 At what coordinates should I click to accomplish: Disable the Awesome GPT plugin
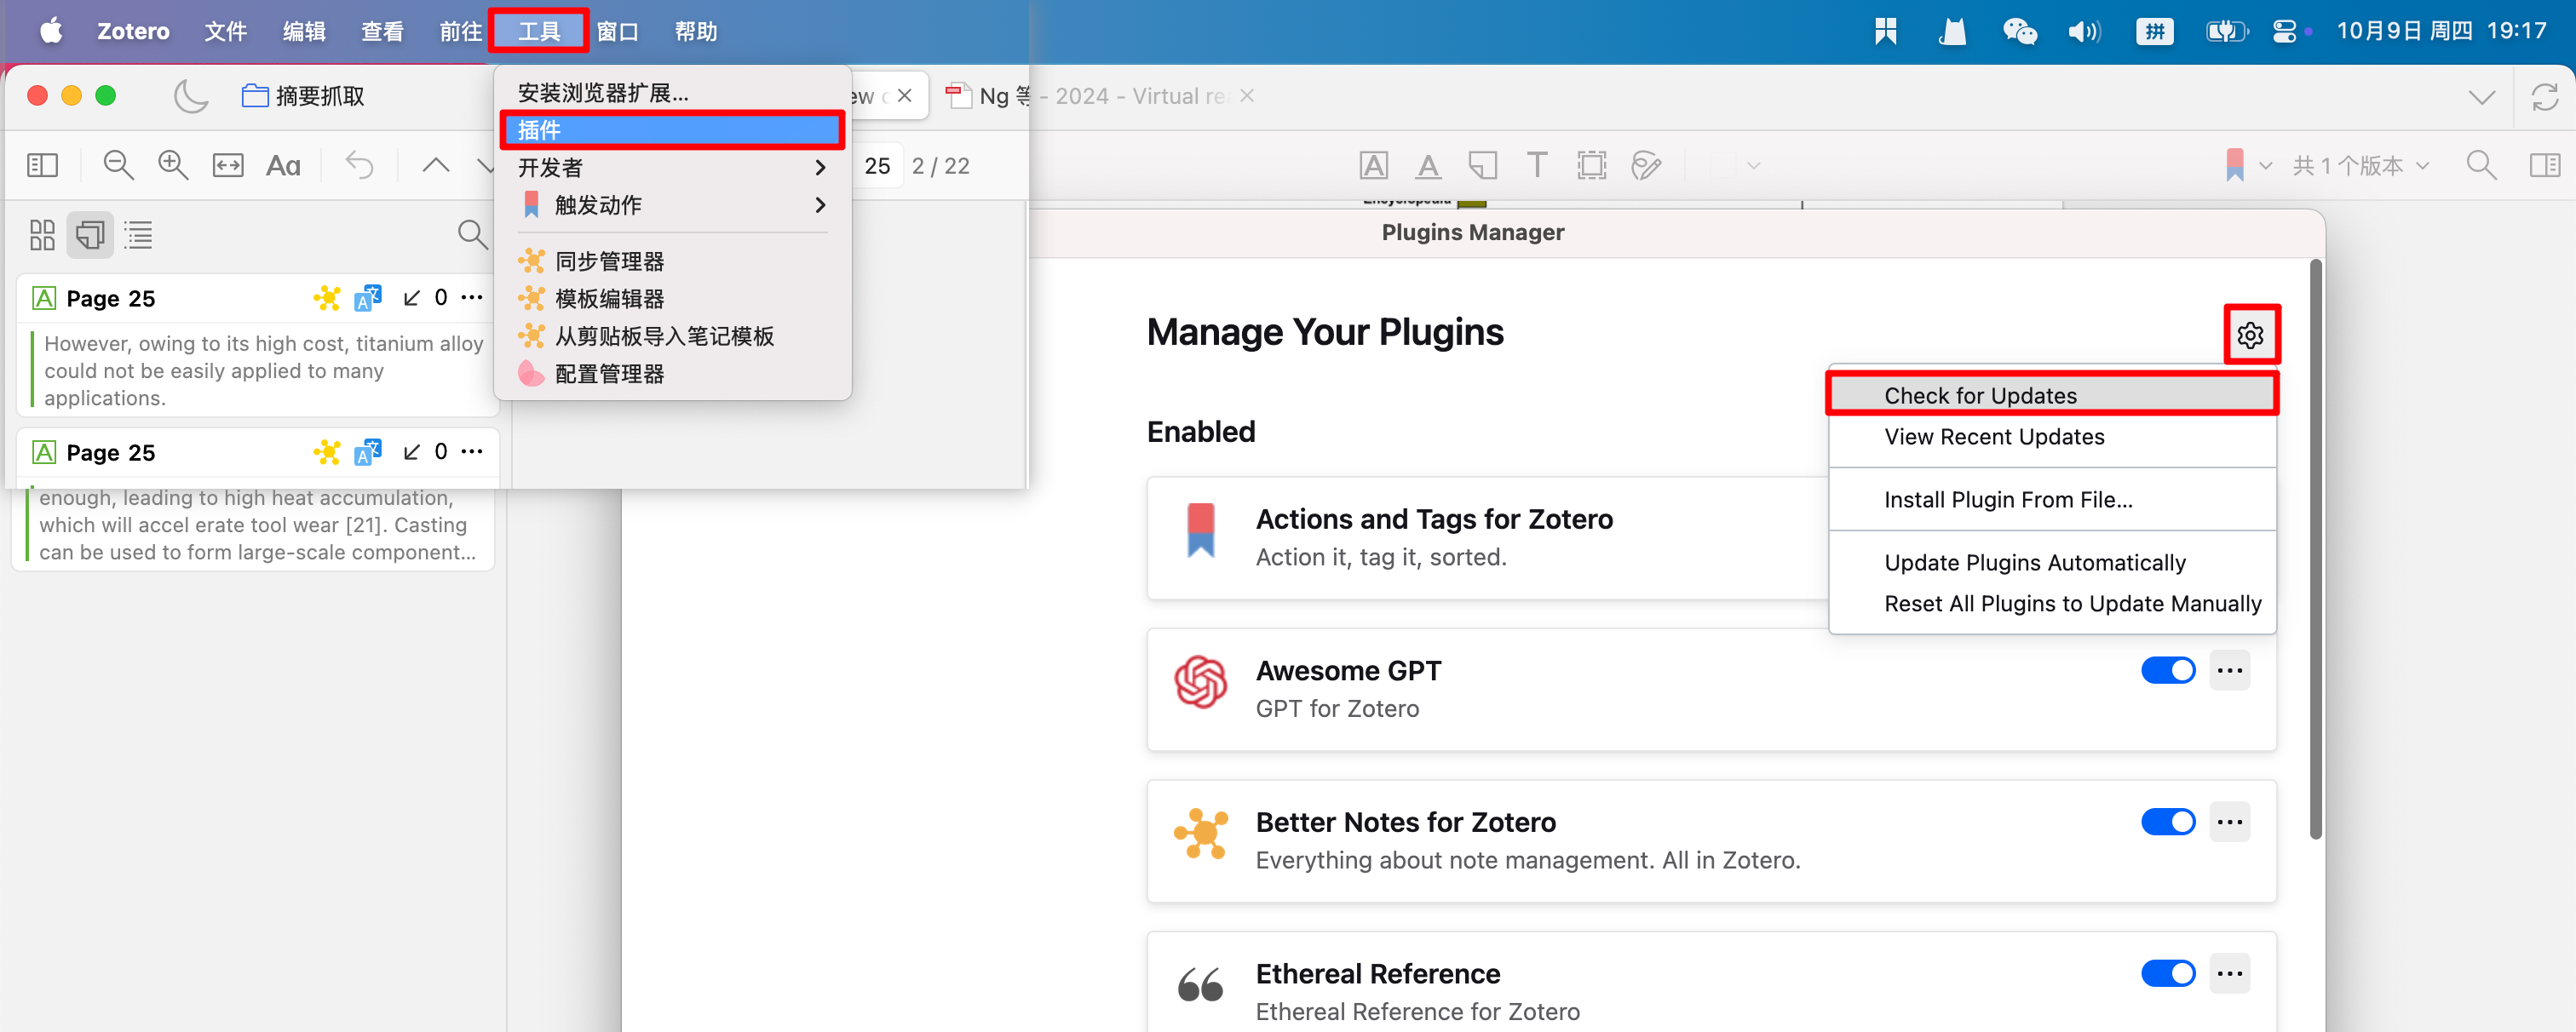tap(2167, 670)
